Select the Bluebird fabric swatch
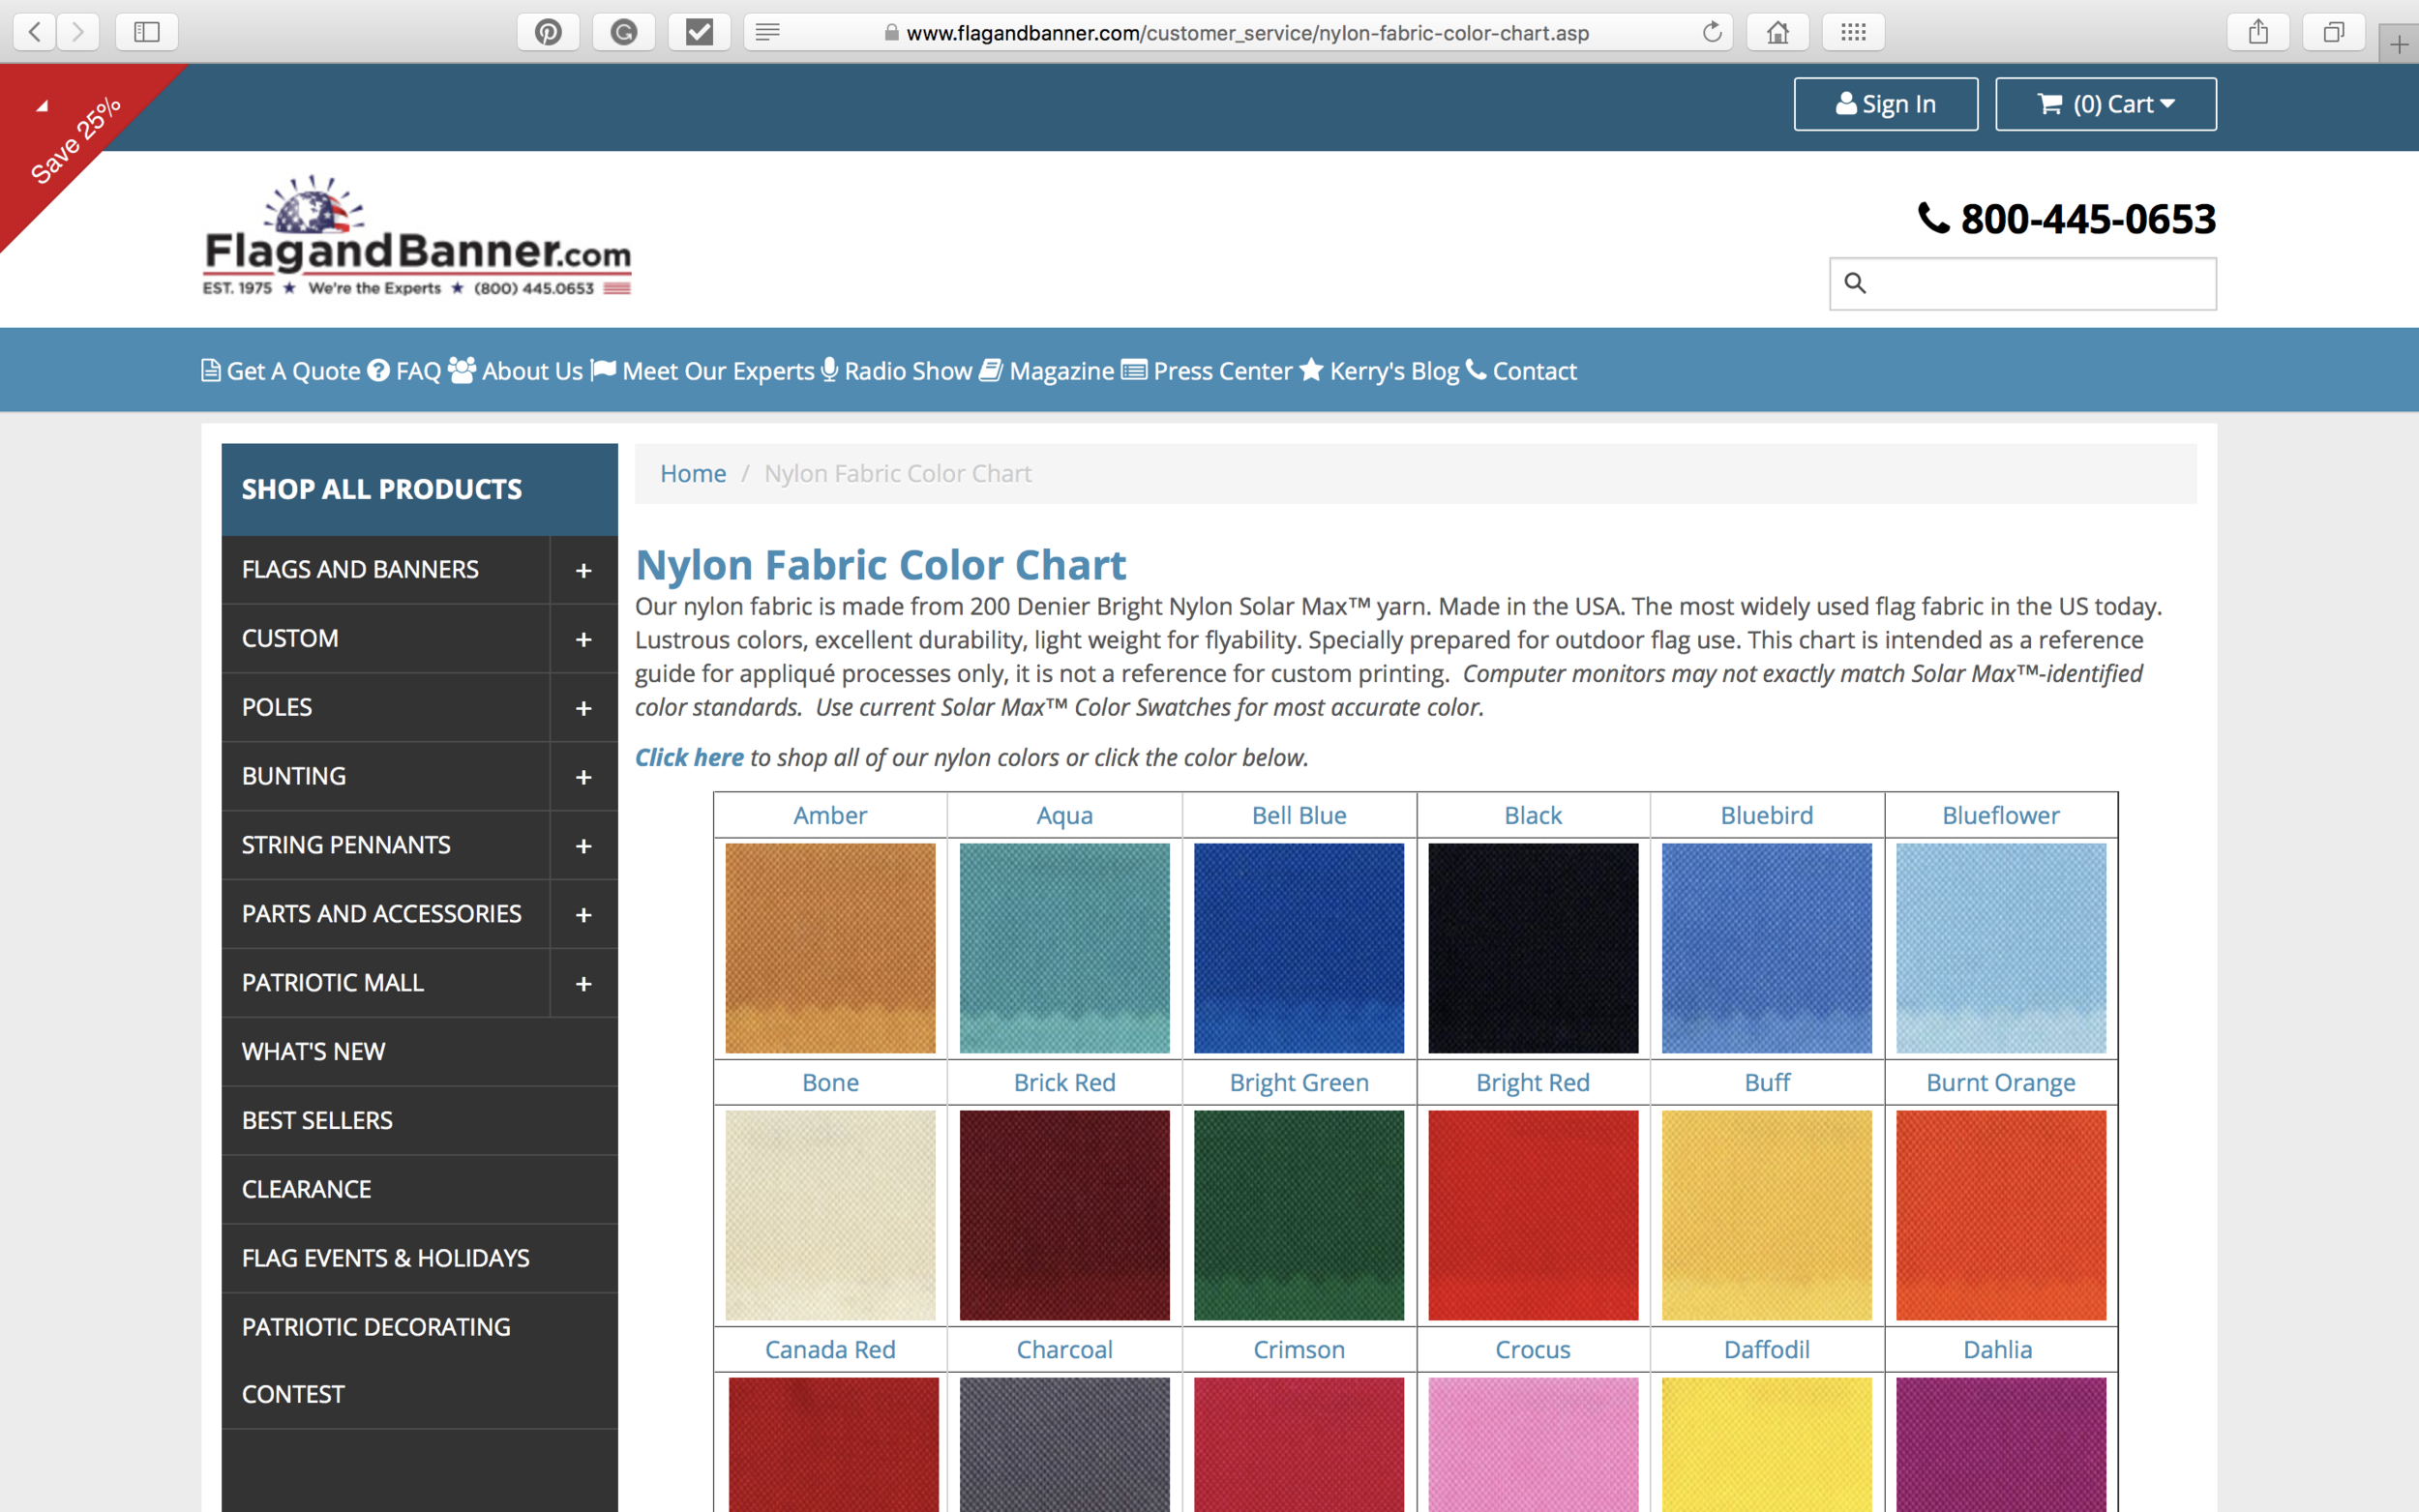The width and height of the screenshot is (2419, 1512). pyautogui.click(x=1767, y=948)
